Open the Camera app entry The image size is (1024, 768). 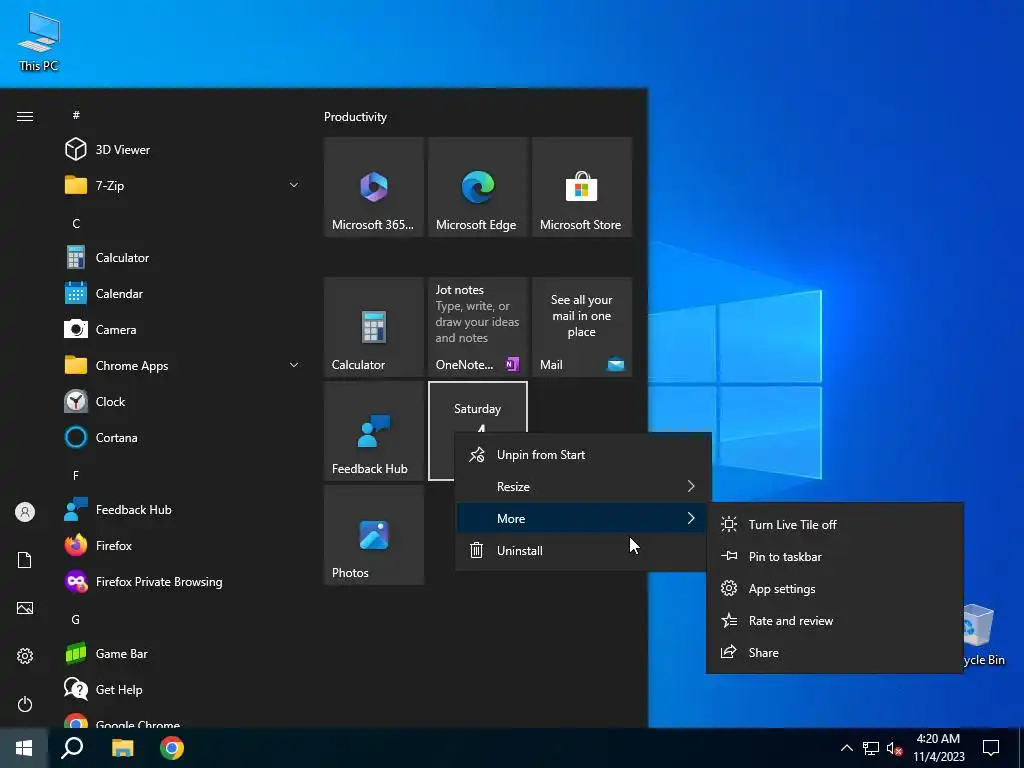pos(183,329)
